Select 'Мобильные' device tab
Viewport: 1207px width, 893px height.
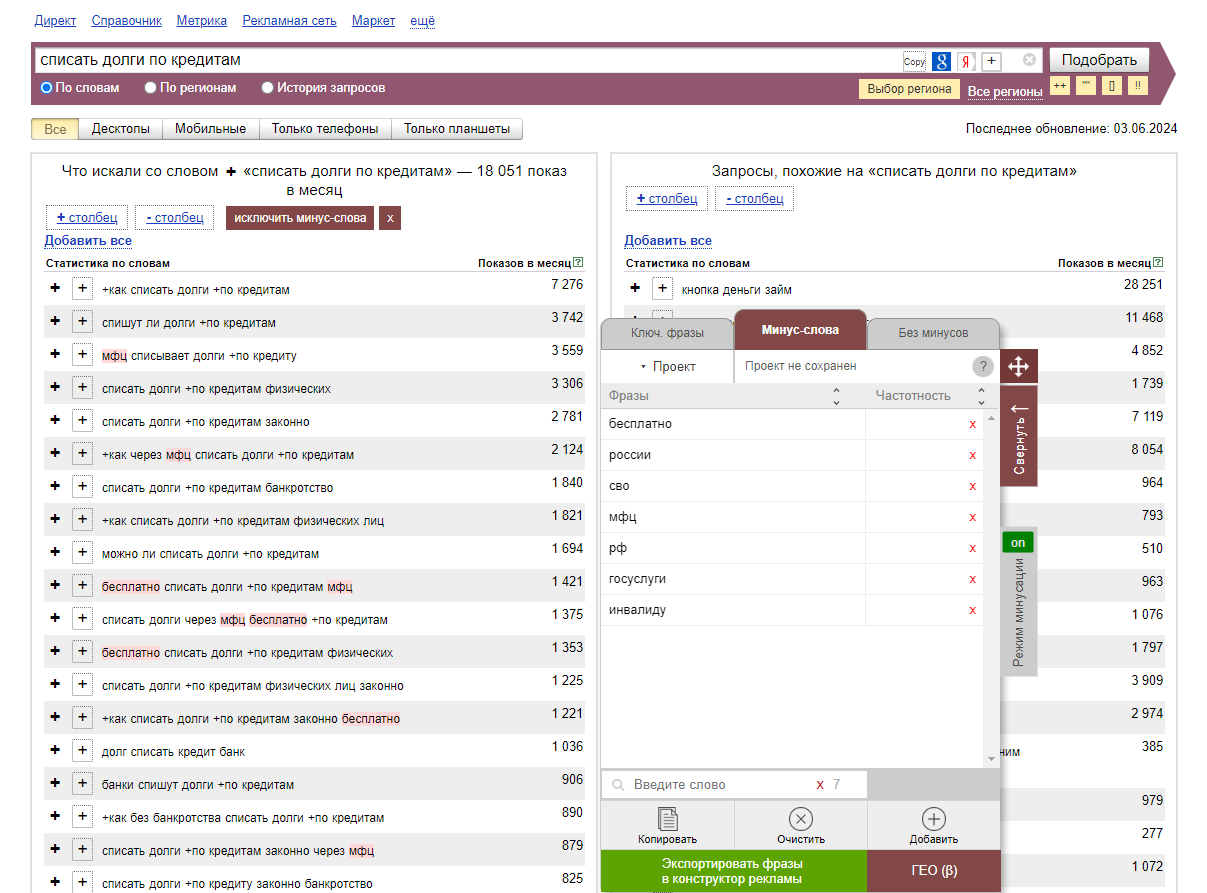[210, 129]
